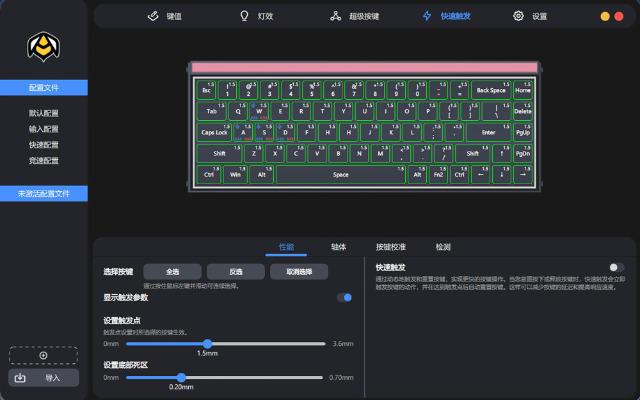640x400 pixels.
Task: Select the Home key
Action: point(523,90)
